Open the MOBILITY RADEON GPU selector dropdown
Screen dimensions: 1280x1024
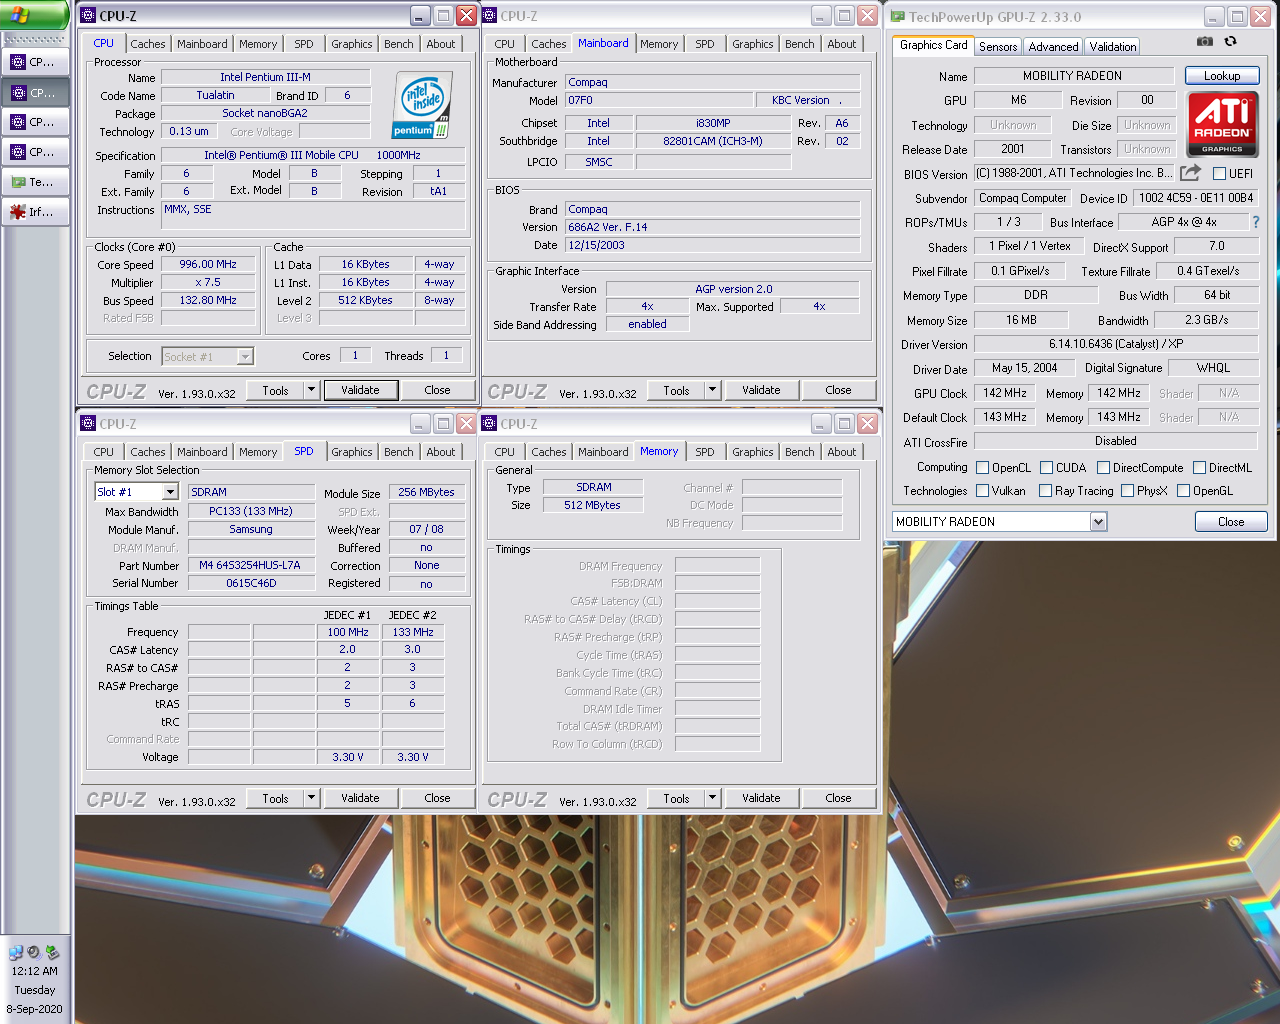tap(1098, 522)
